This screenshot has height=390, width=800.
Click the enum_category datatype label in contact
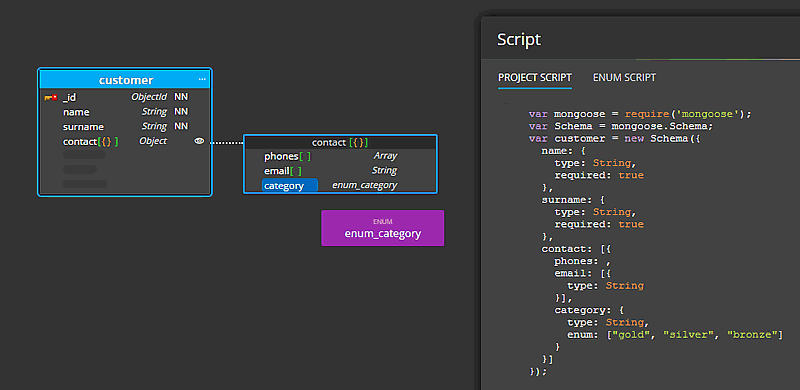pos(364,185)
